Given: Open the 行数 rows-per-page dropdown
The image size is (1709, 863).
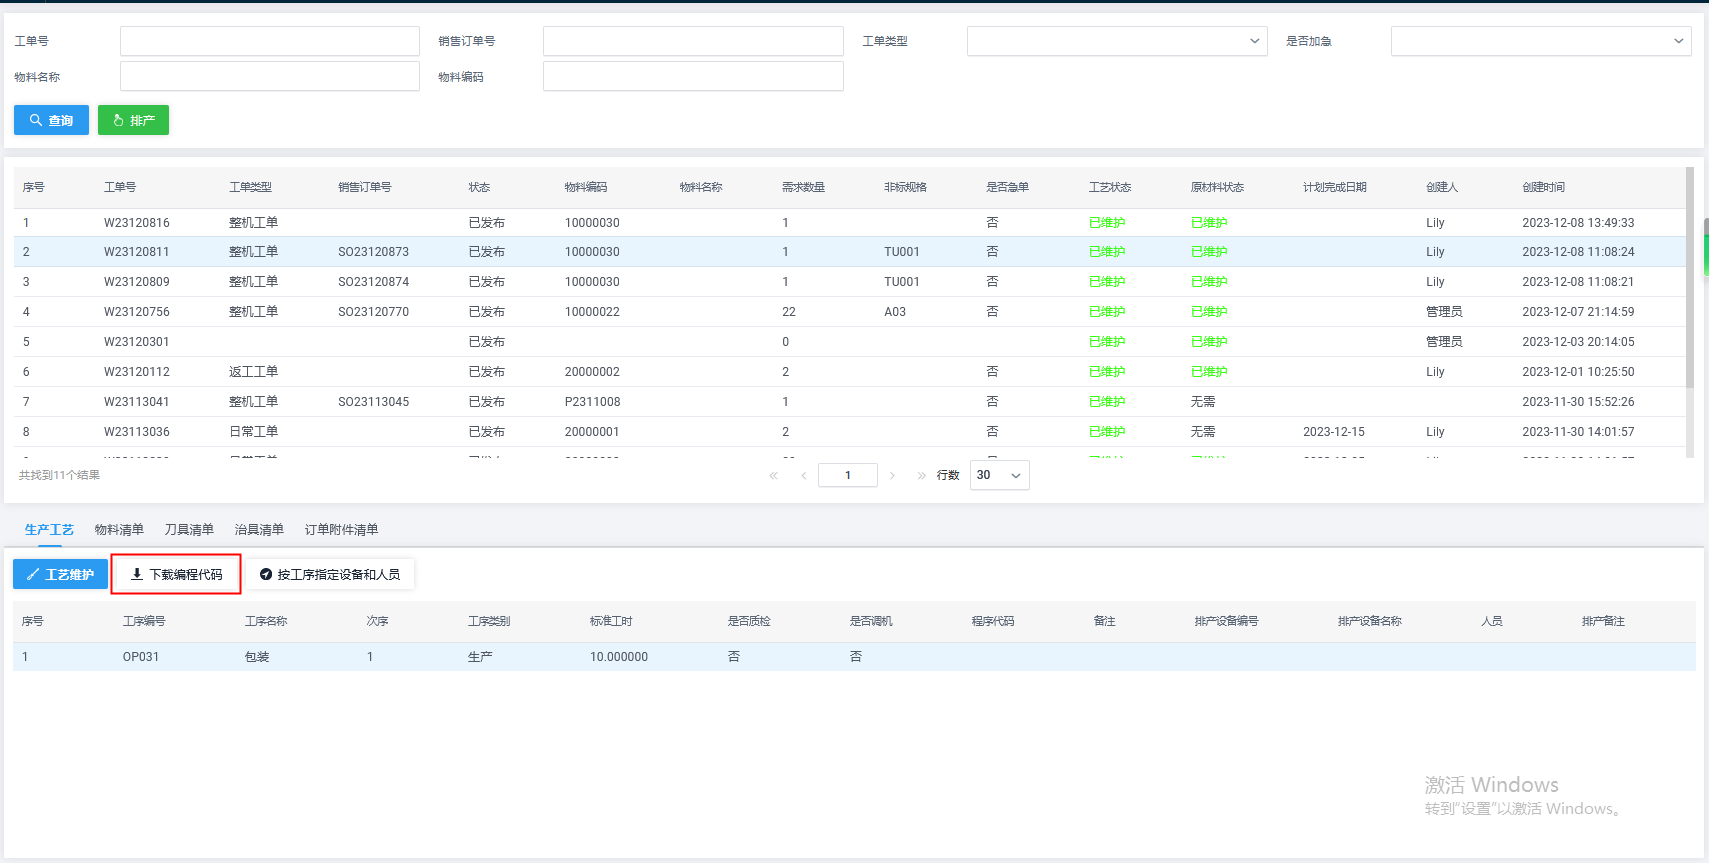Looking at the screenshot, I should tap(999, 475).
